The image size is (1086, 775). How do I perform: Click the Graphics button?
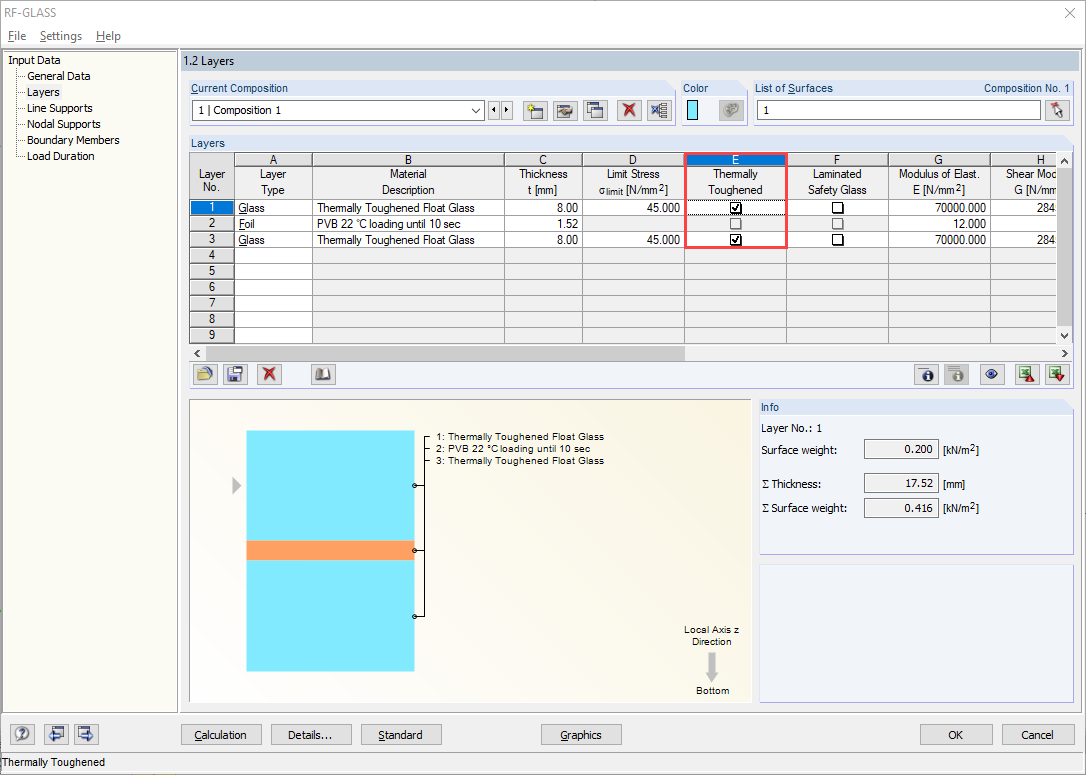pos(581,735)
